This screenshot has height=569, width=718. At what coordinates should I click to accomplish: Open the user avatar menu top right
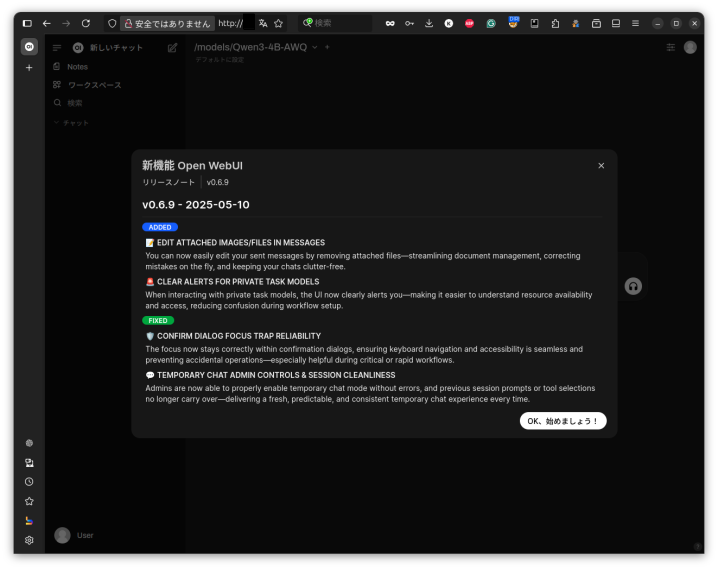(x=690, y=47)
